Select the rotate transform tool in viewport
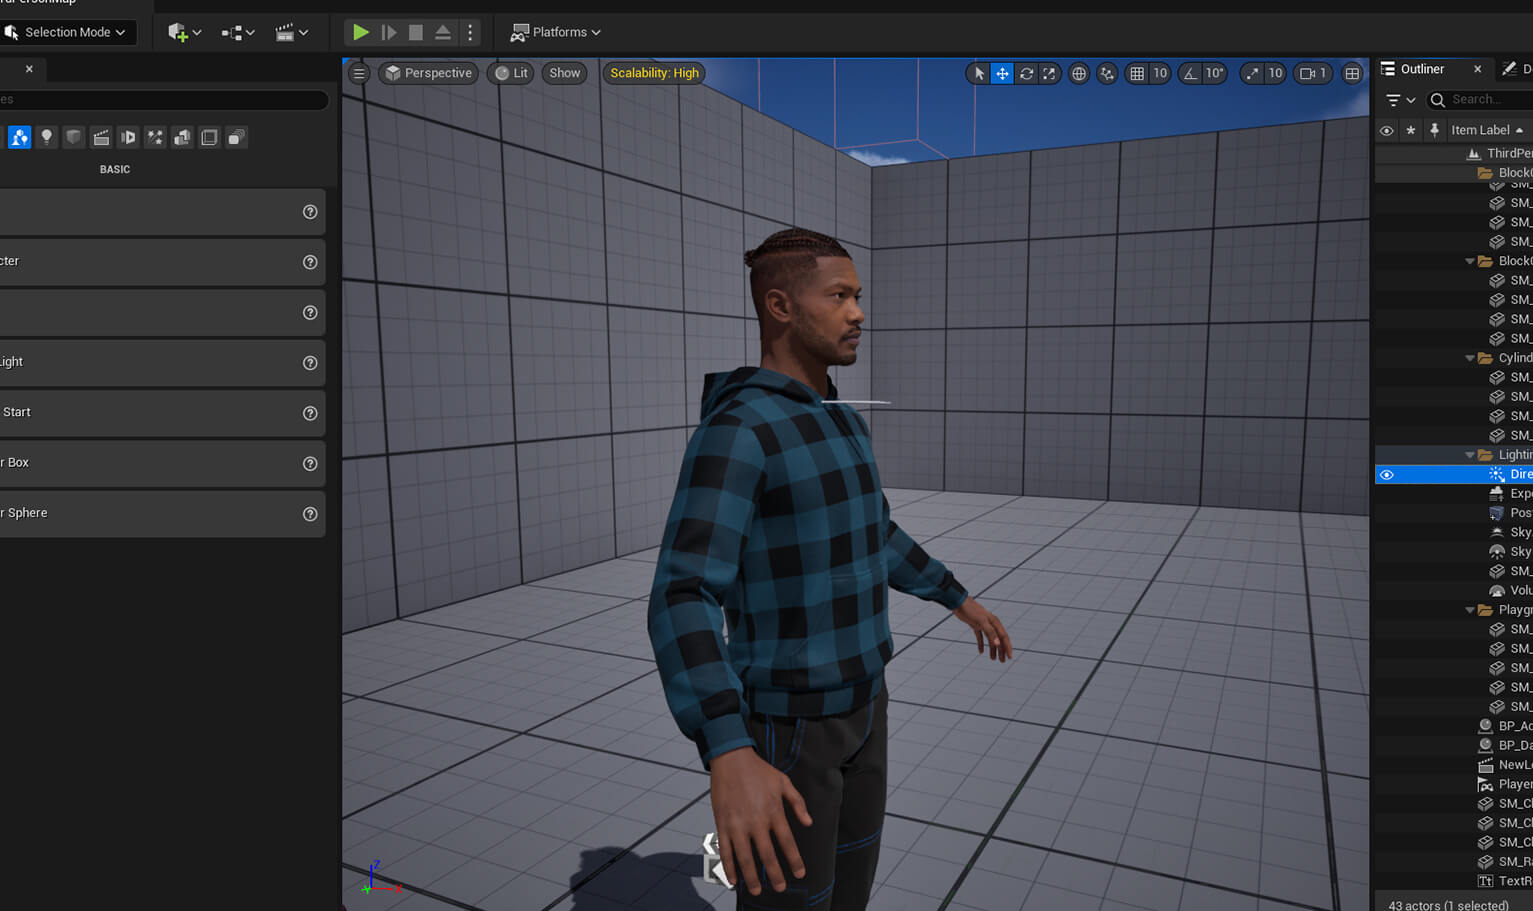The image size is (1533, 911). pos(1026,73)
